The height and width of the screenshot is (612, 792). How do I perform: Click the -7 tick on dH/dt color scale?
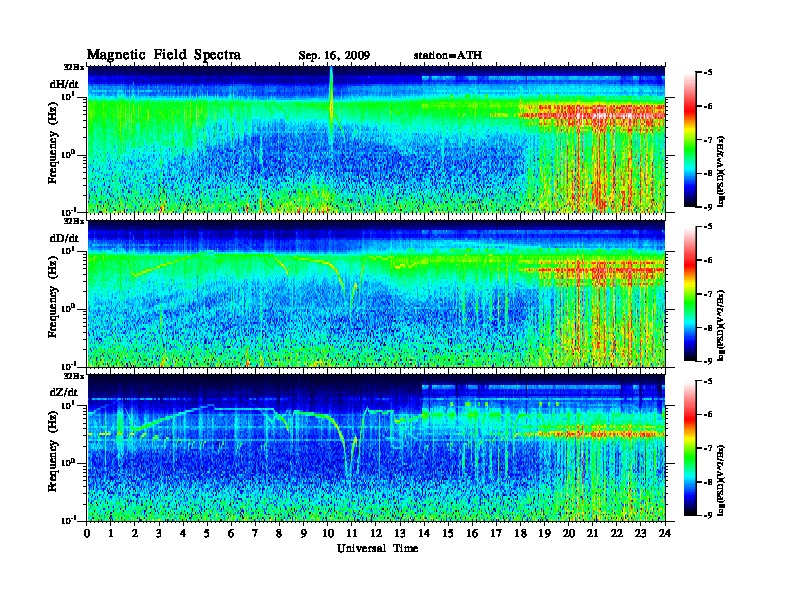coord(708,140)
